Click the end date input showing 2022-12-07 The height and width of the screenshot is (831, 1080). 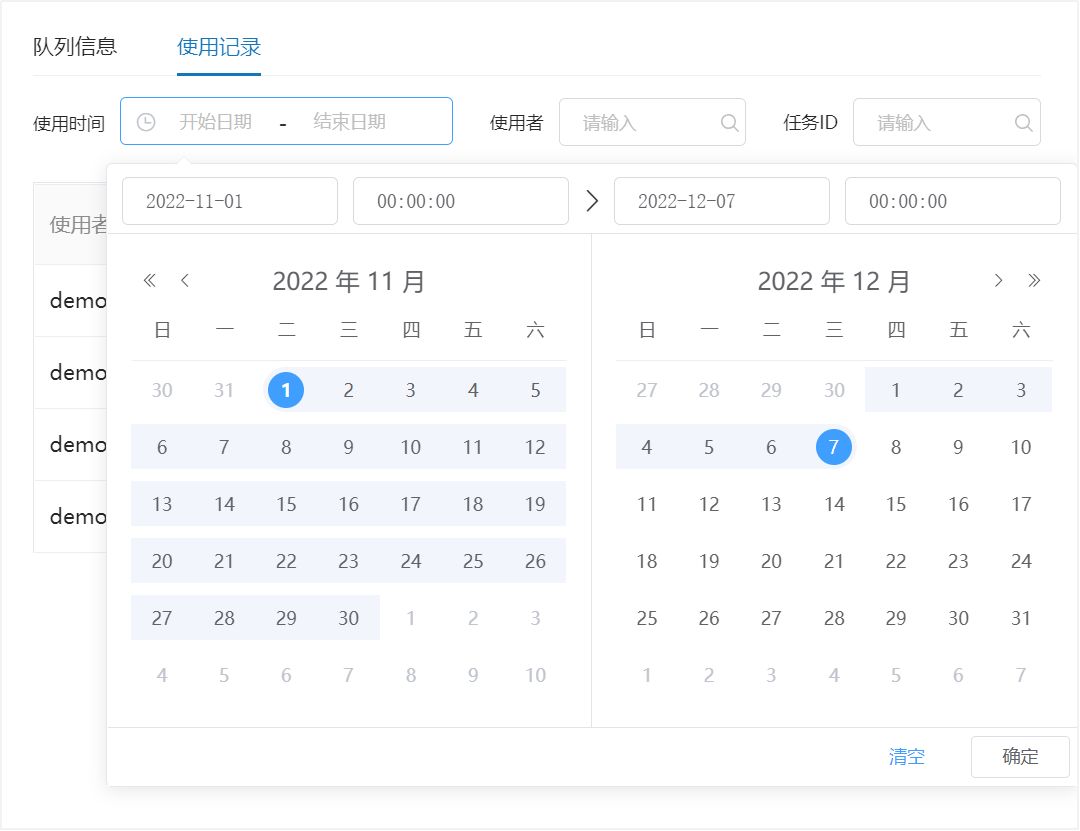[x=721, y=201]
